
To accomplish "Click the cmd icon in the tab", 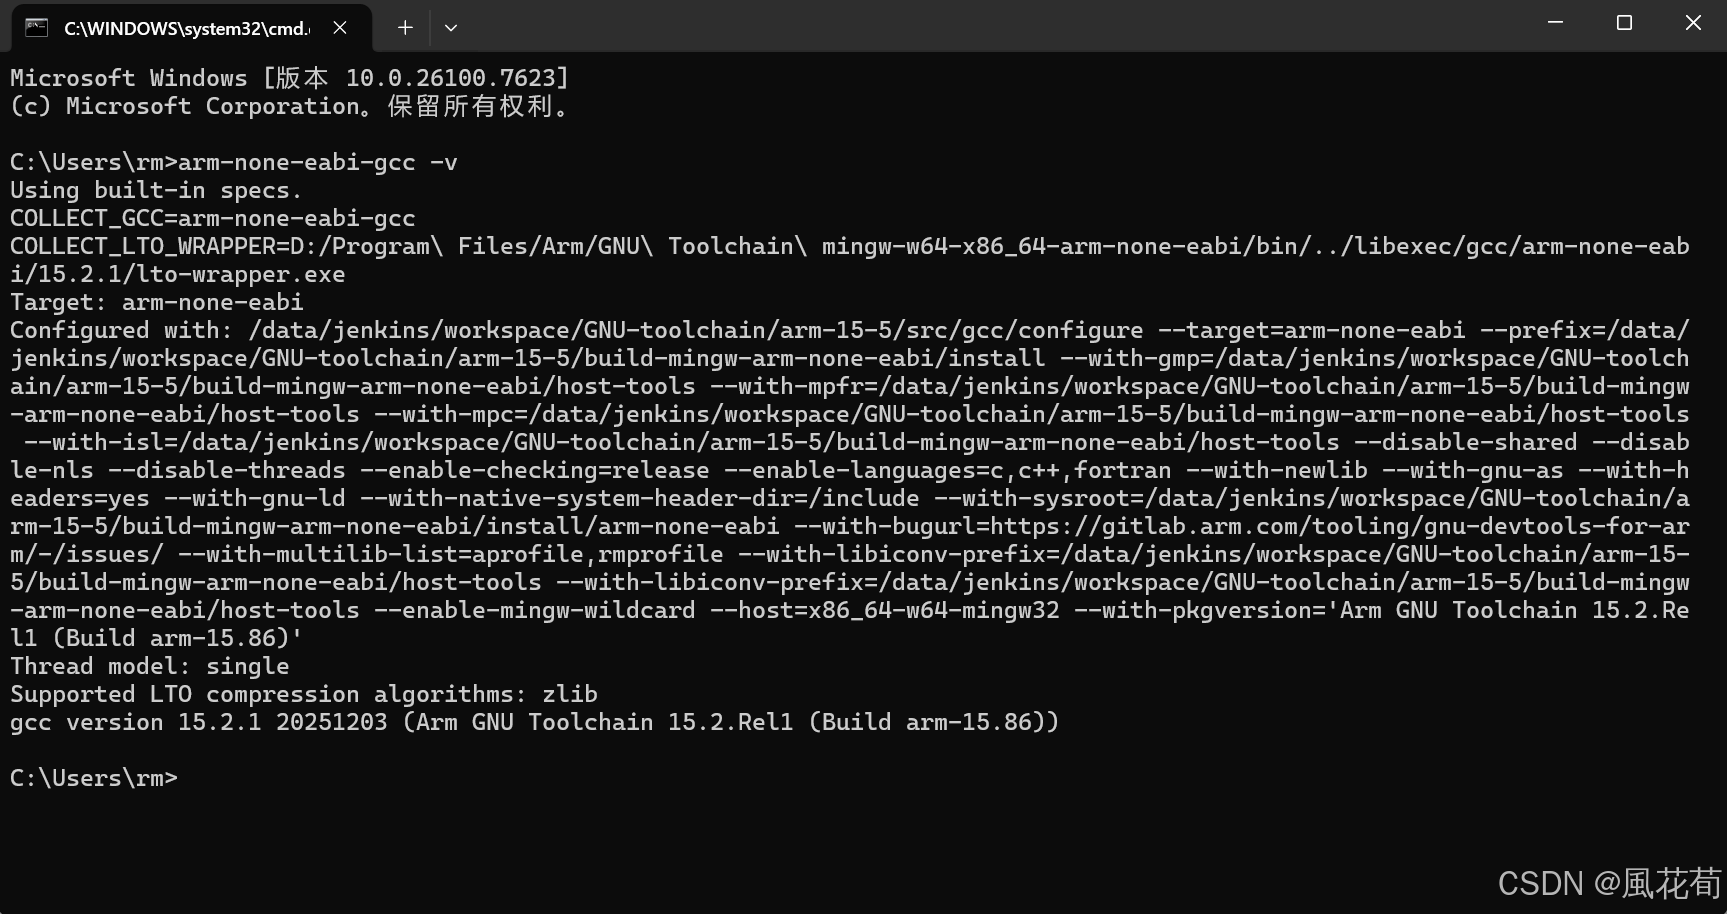I will click(x=37, y=28).
